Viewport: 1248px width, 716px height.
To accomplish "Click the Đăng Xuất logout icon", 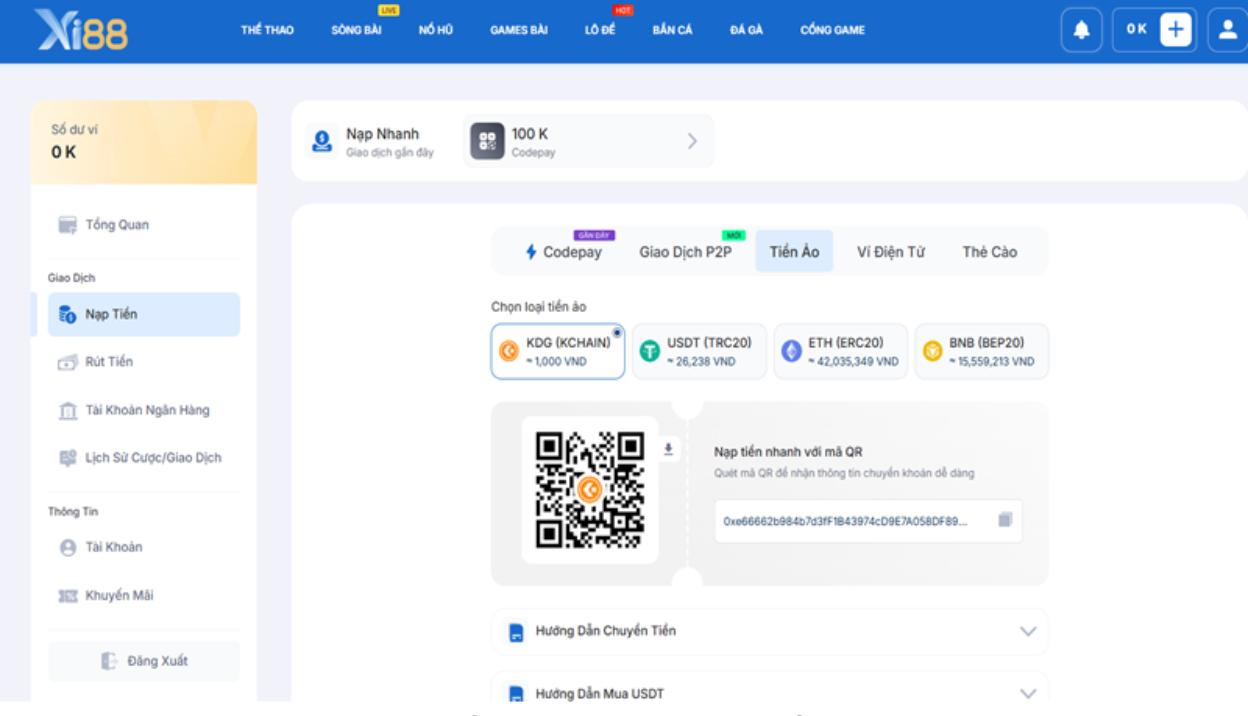I will coord(110,660).
